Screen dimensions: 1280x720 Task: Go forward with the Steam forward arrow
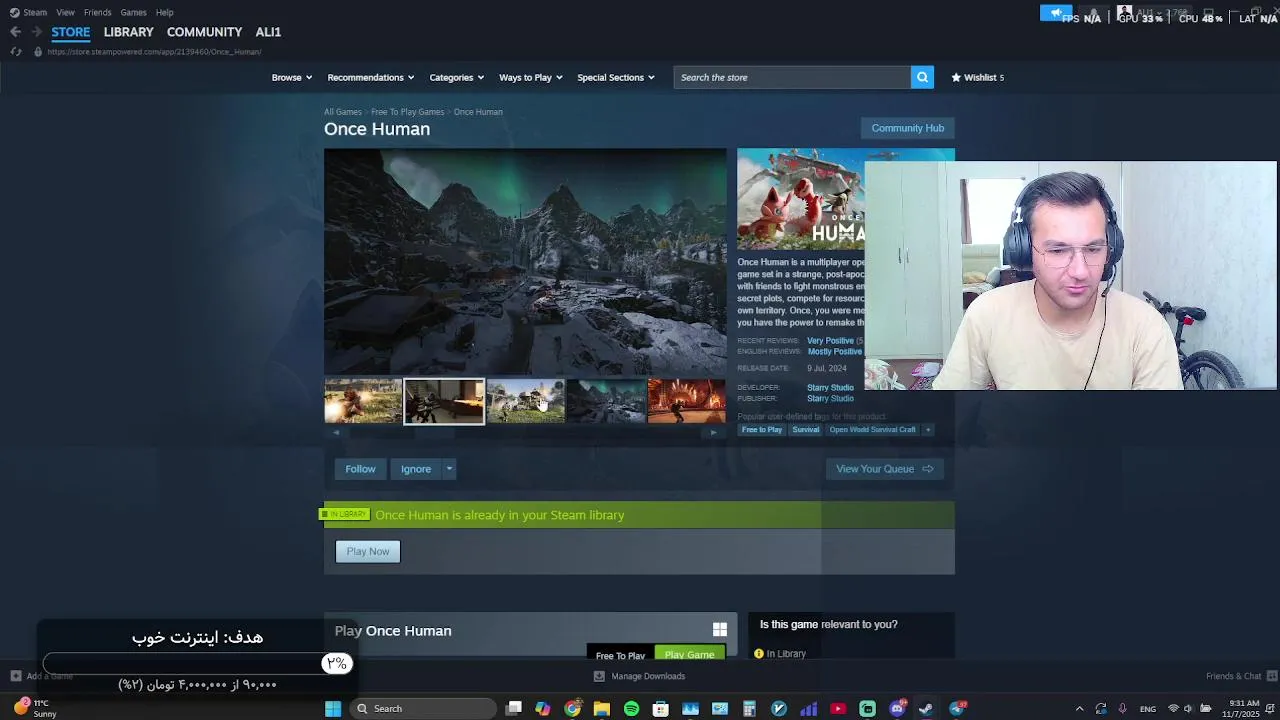coord(37,32)
